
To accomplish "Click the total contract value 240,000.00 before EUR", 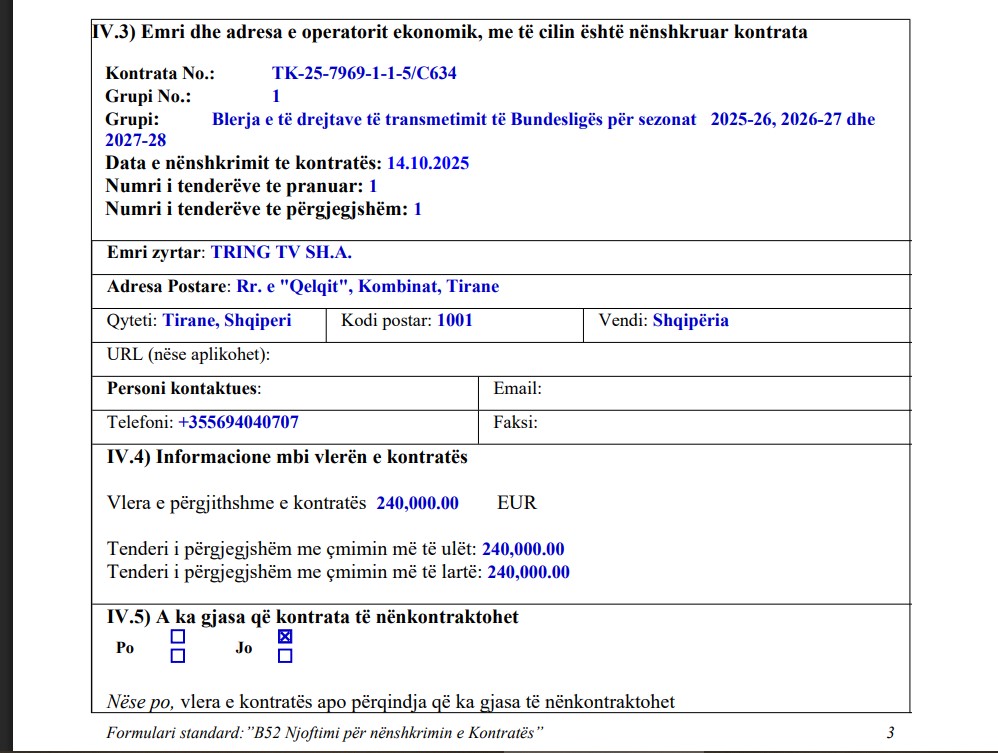I will [x=417, y=503].
